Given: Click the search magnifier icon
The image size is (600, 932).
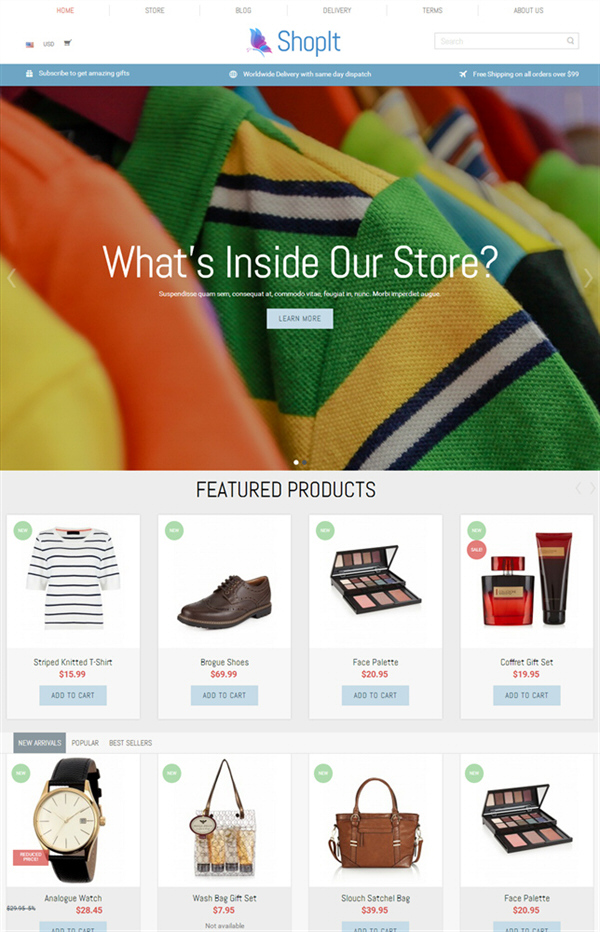Looking at the screenshot, I should 570,41.
